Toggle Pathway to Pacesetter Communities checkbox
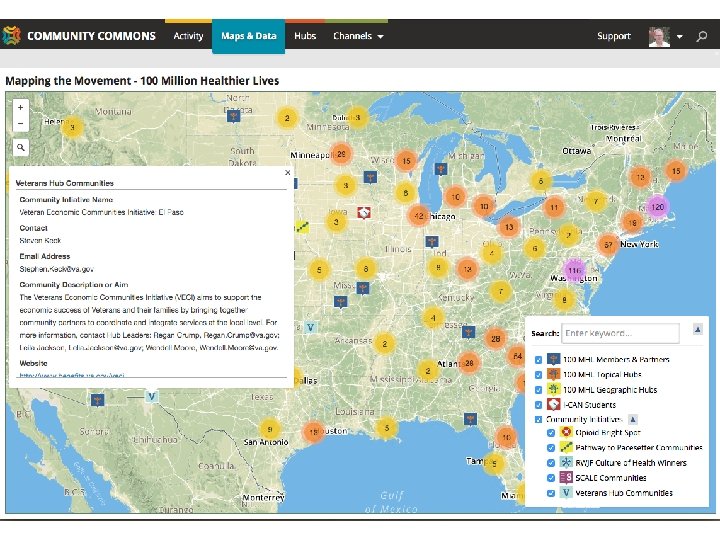 click(551, 448)
